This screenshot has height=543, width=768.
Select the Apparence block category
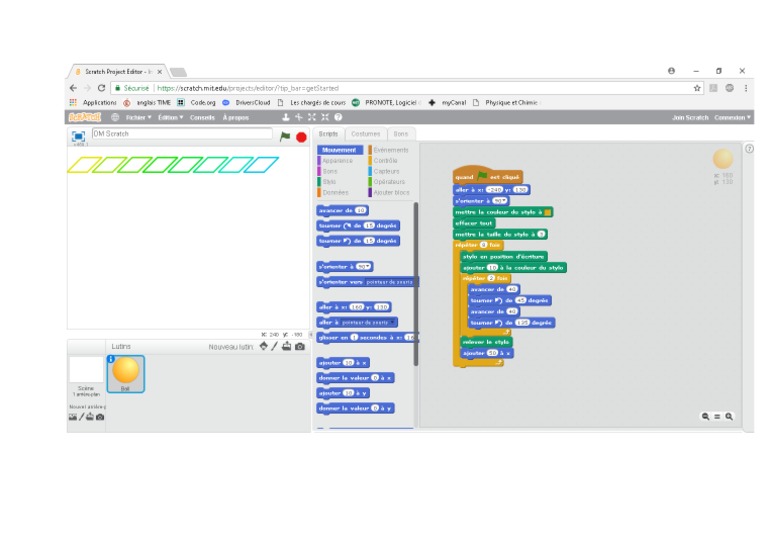click(337, 161)
